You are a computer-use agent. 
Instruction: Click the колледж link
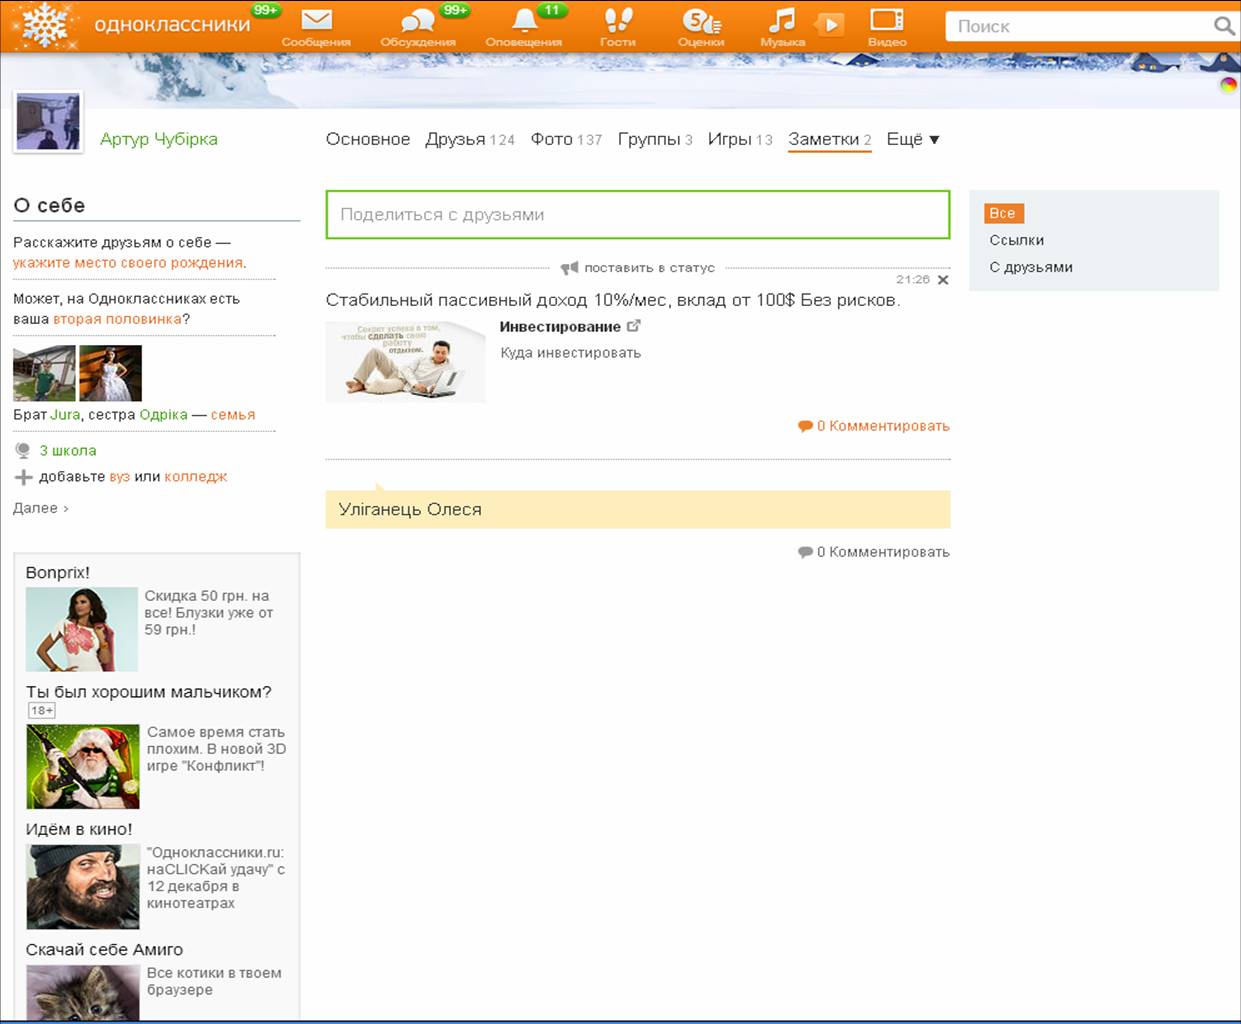point(196,477)
